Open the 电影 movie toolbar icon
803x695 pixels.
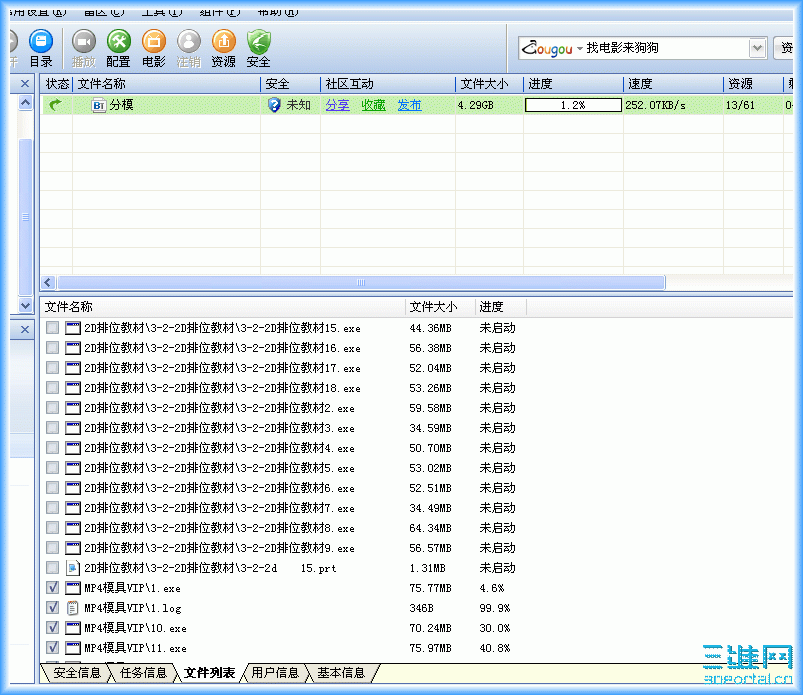click(154, 49)
